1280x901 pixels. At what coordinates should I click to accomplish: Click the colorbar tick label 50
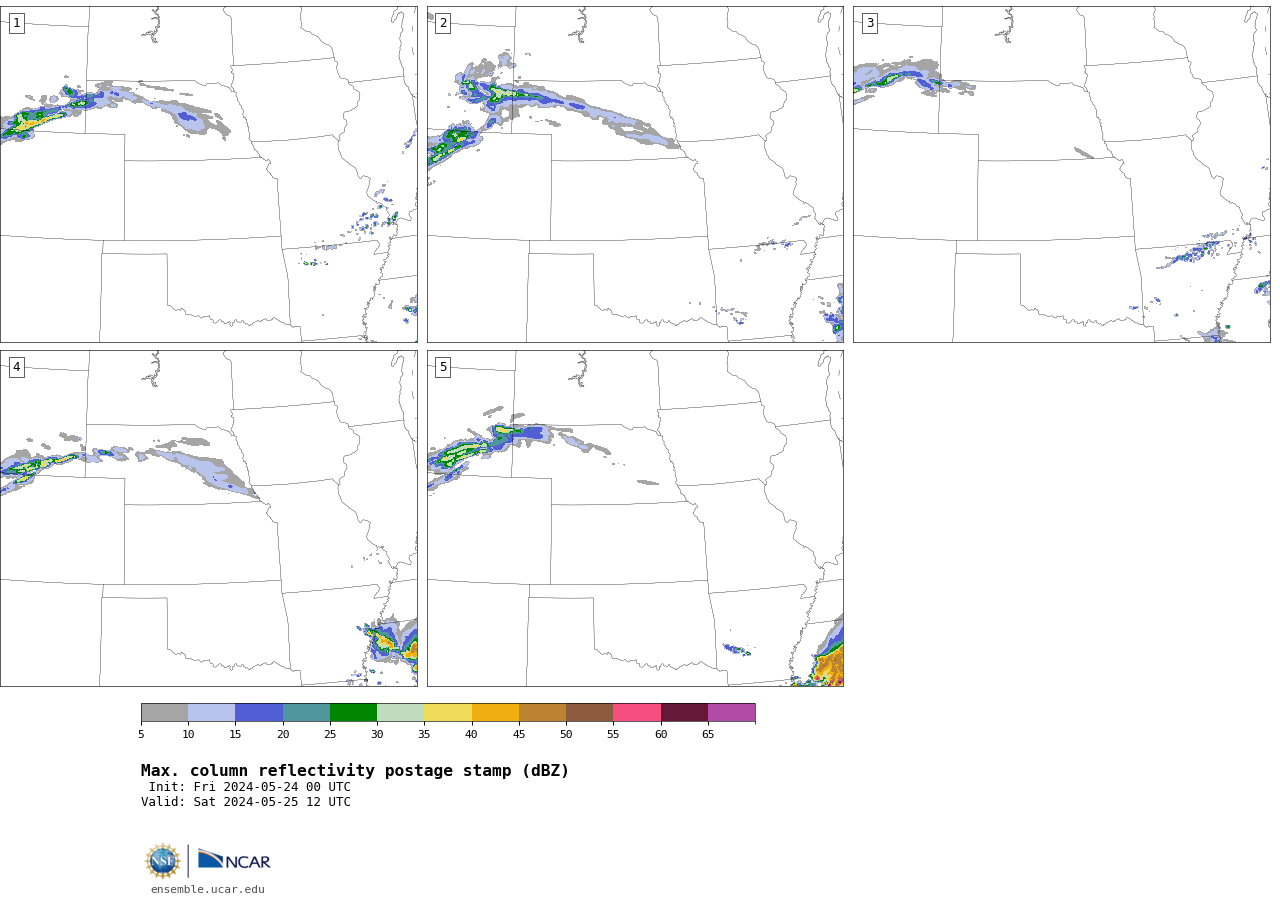point(566,735)
